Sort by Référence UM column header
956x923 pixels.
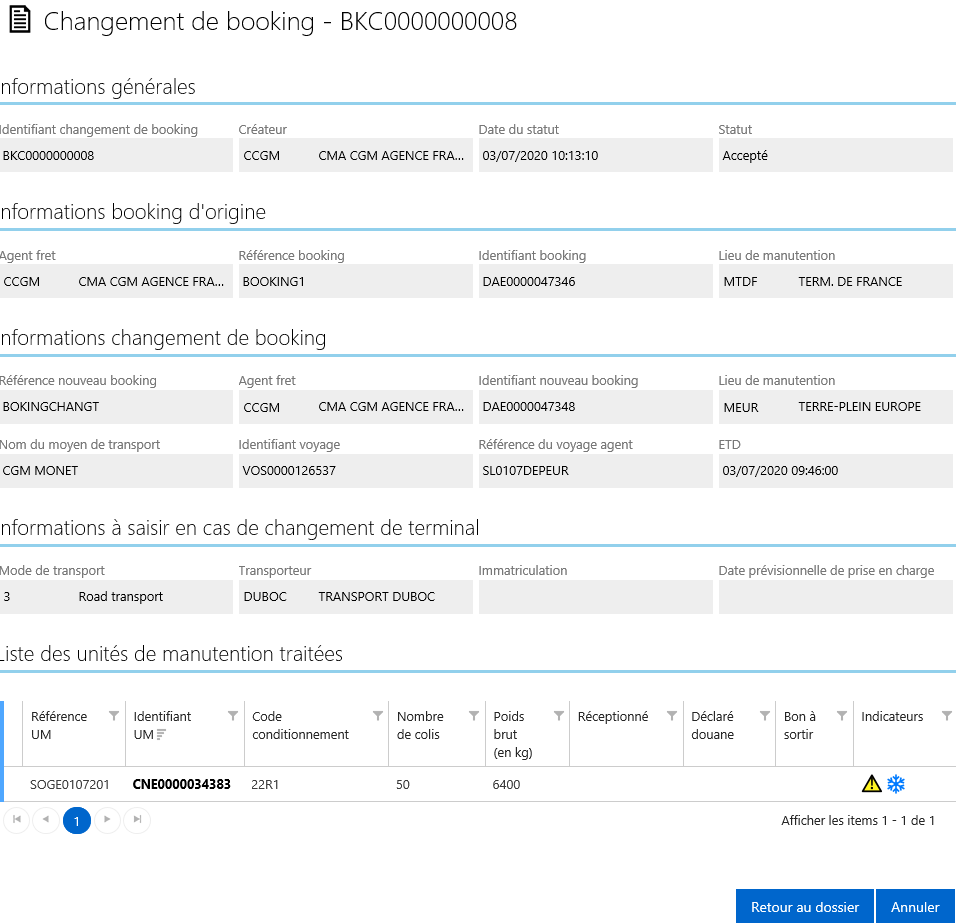[x=59, y=725]
